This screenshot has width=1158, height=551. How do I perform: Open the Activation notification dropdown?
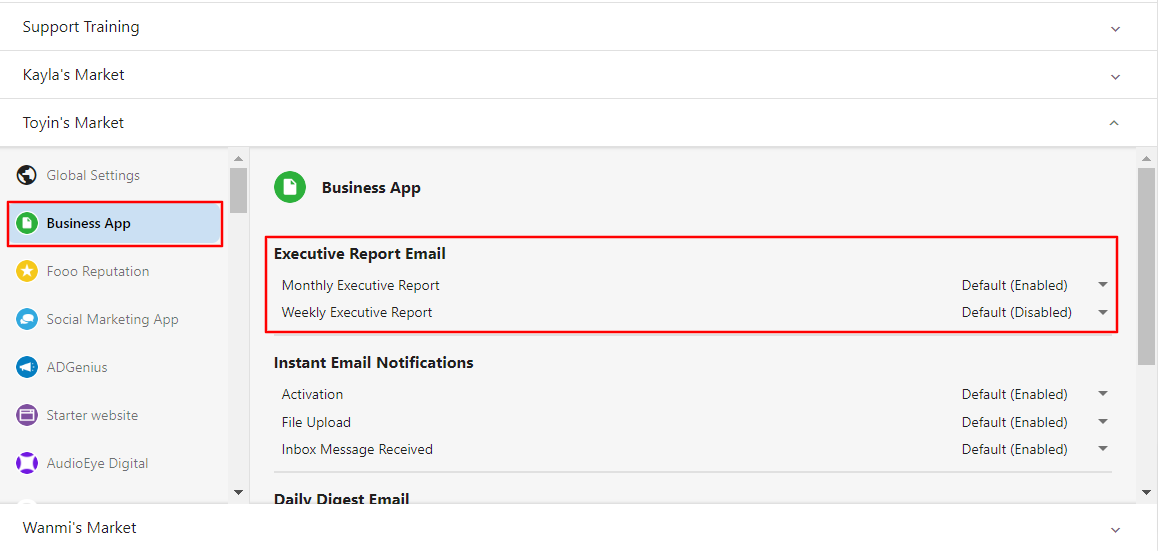tap(1035, 394)
